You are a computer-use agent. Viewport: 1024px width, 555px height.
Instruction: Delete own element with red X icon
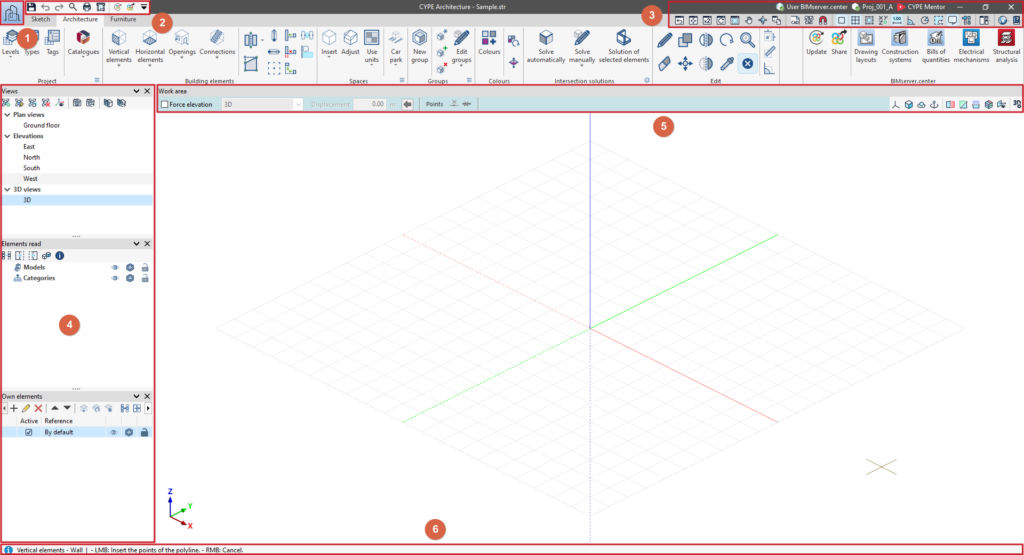coord(38,409)
